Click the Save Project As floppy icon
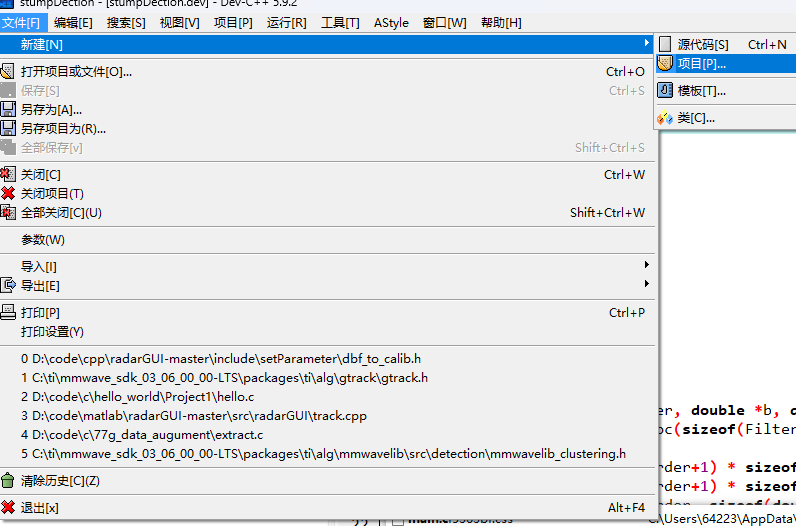The height and width of the screenshot is (526, 796). coord(8,128)
